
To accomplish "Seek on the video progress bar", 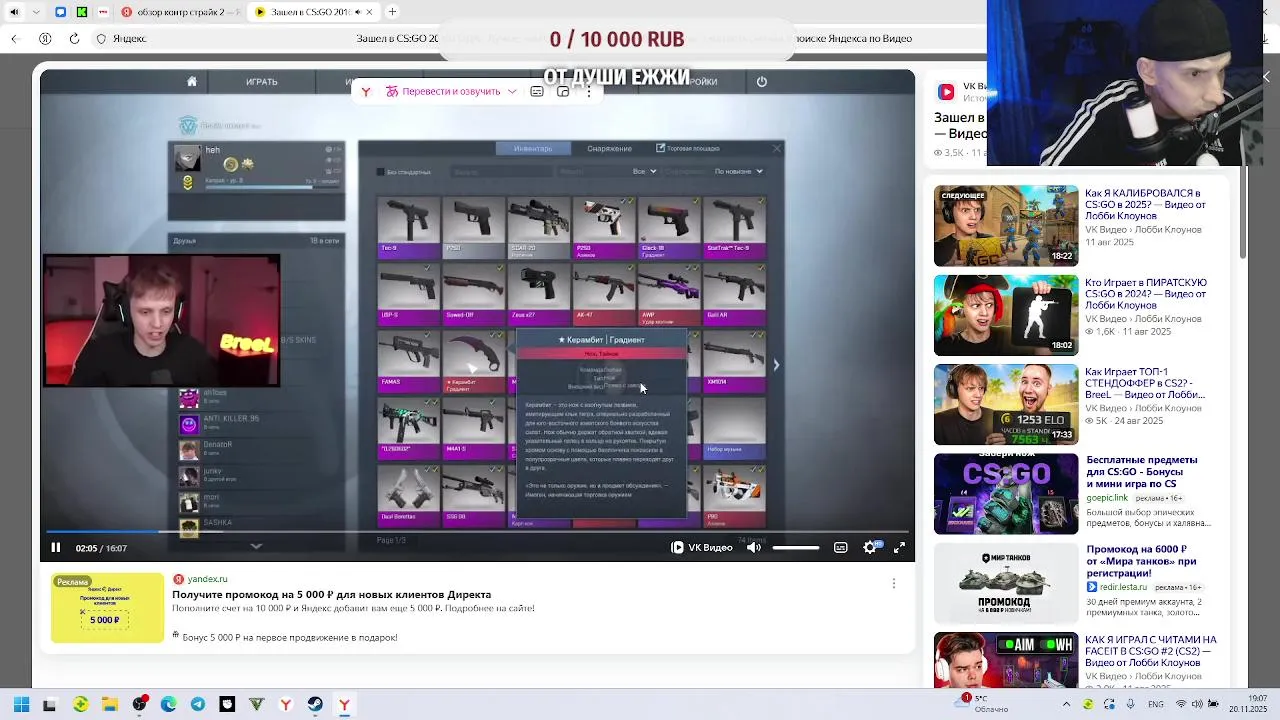I will (476, 532).
